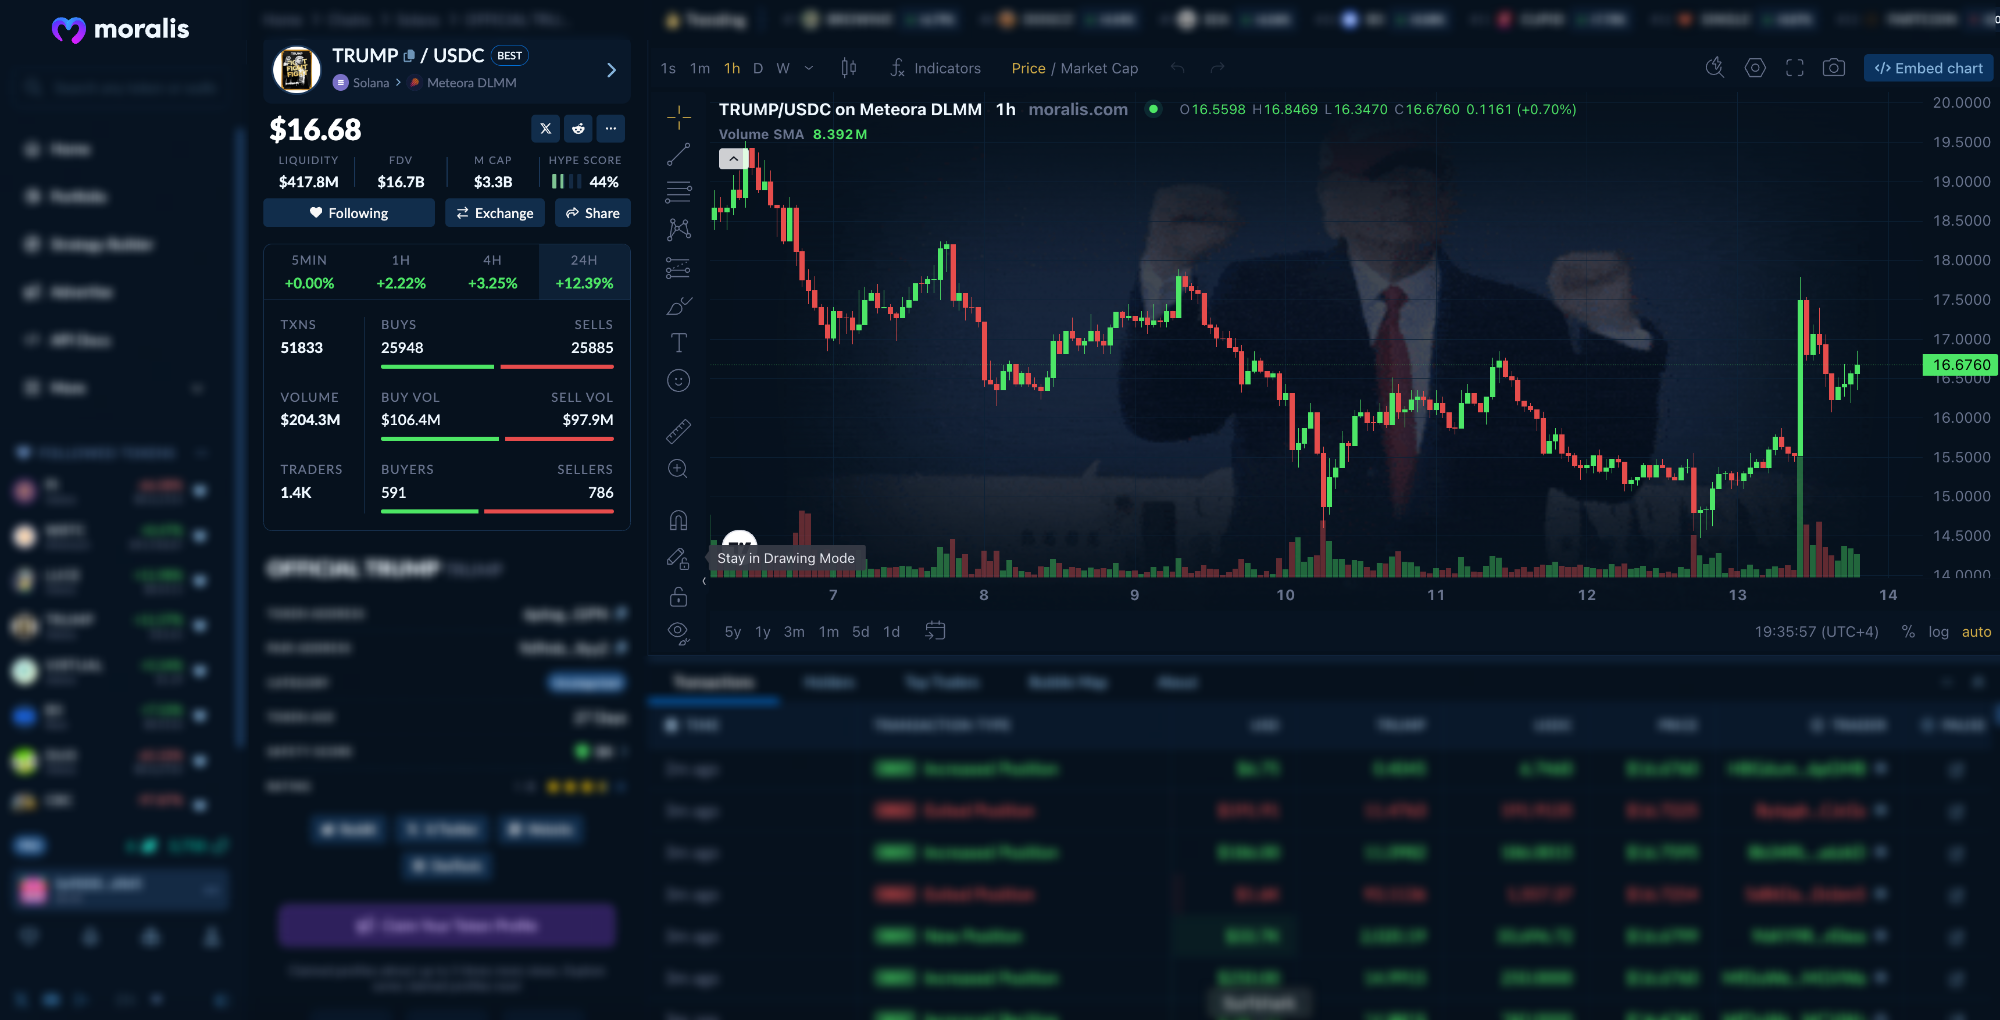
Task: Select the W weekly chart interval
Action: (x=783, y=68)
